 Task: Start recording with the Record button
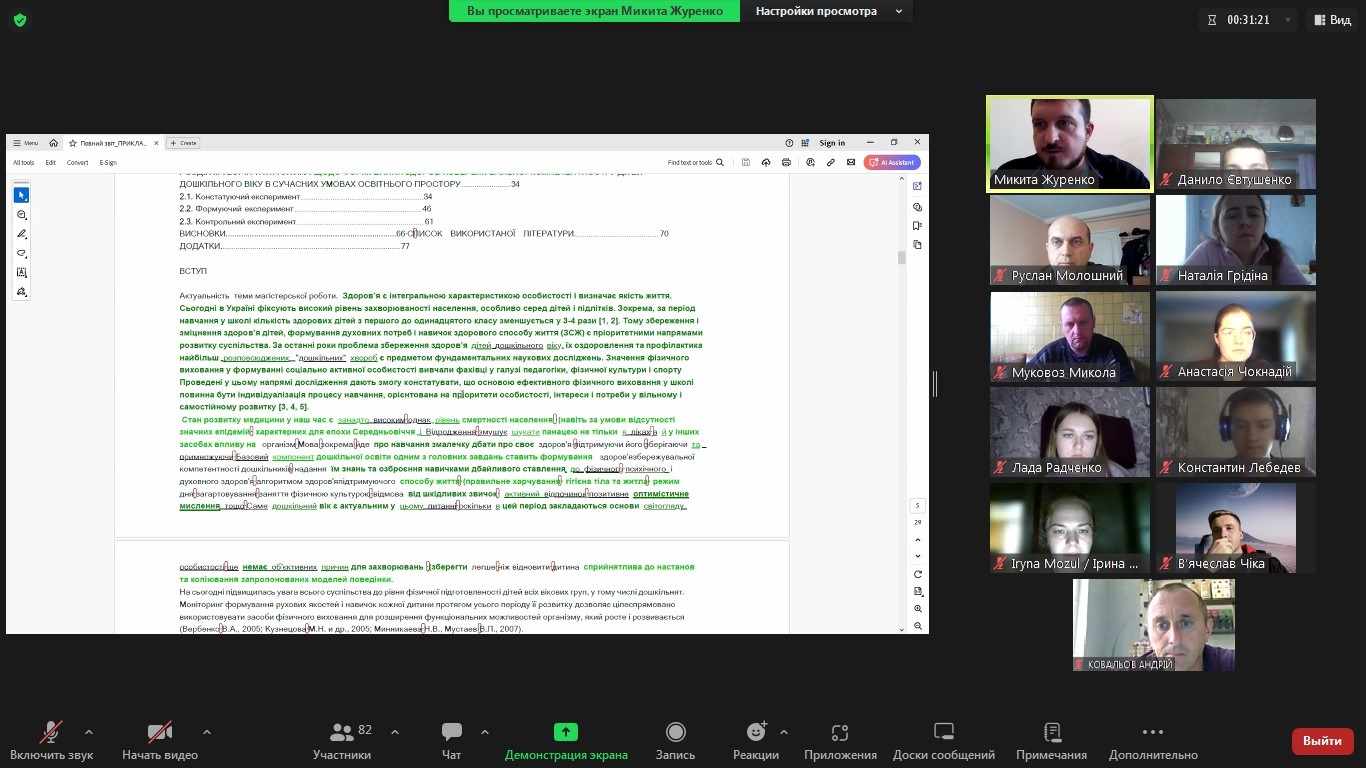(675, 740)
